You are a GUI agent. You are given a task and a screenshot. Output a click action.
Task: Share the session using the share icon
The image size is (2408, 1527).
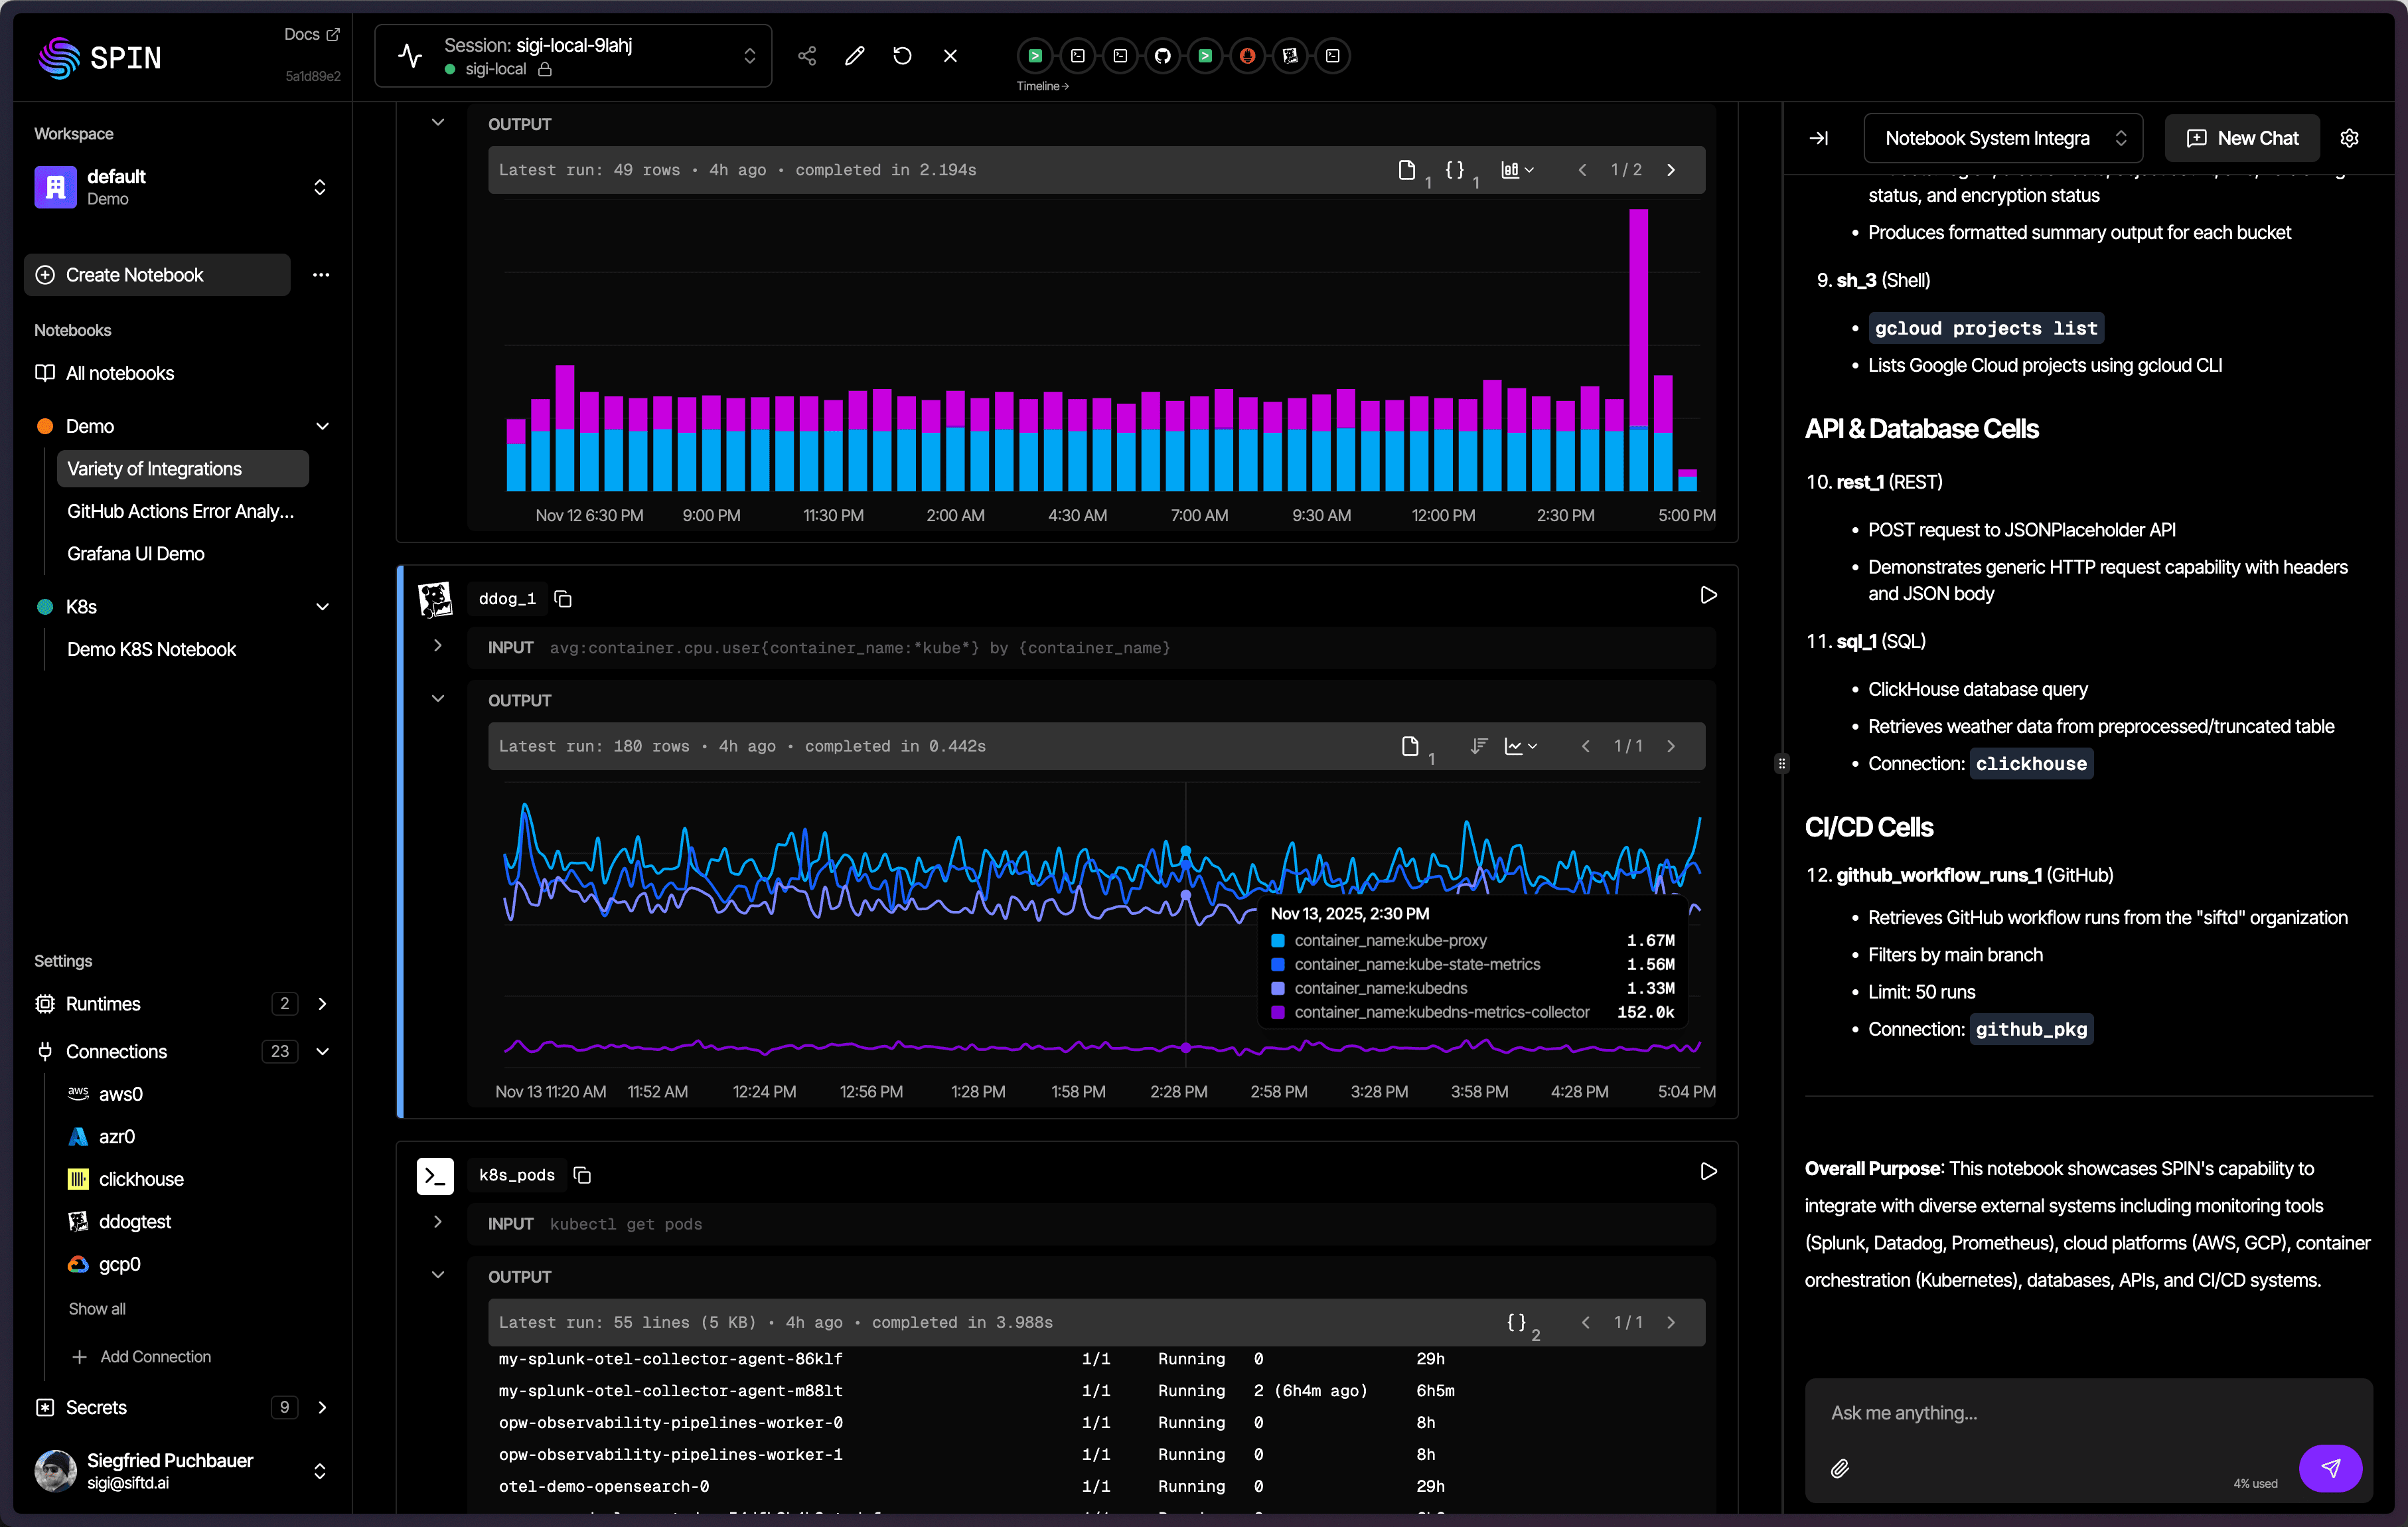coord(807,56)
